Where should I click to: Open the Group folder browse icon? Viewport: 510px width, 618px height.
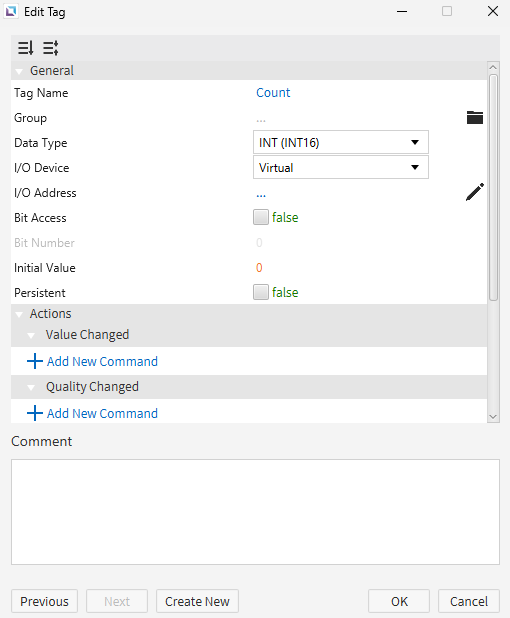tap(475, 117)
